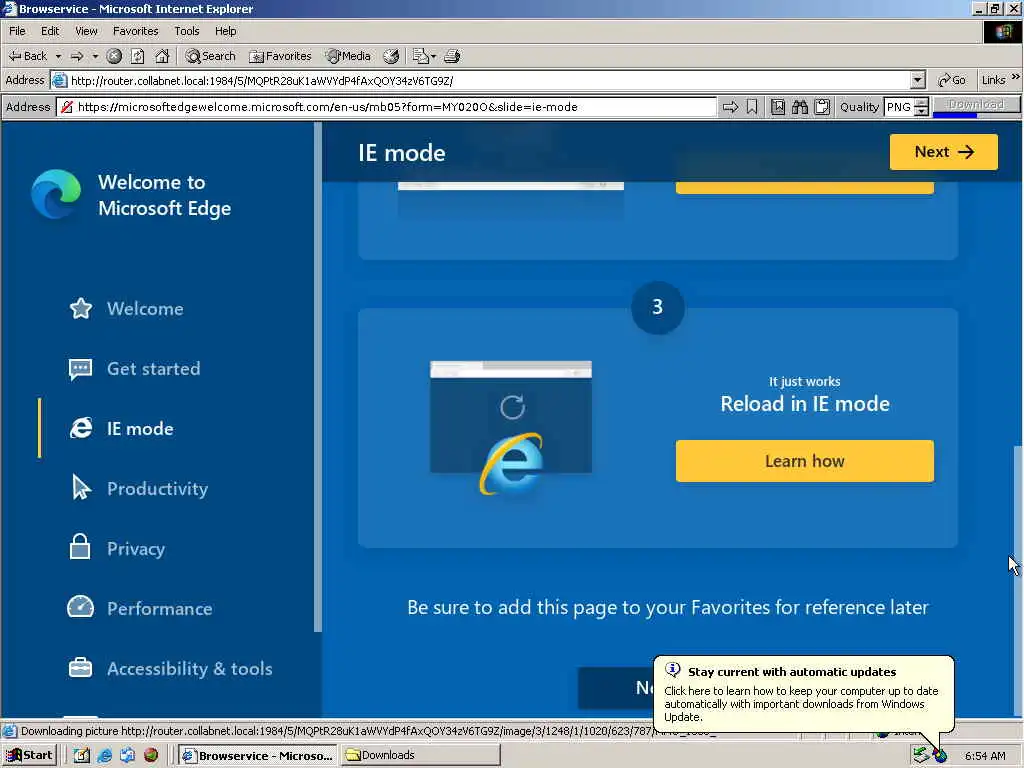This screenshot has width=1024, height=768.
Task: Switch to Downloads taskbar window
Action: click(421, 755)
